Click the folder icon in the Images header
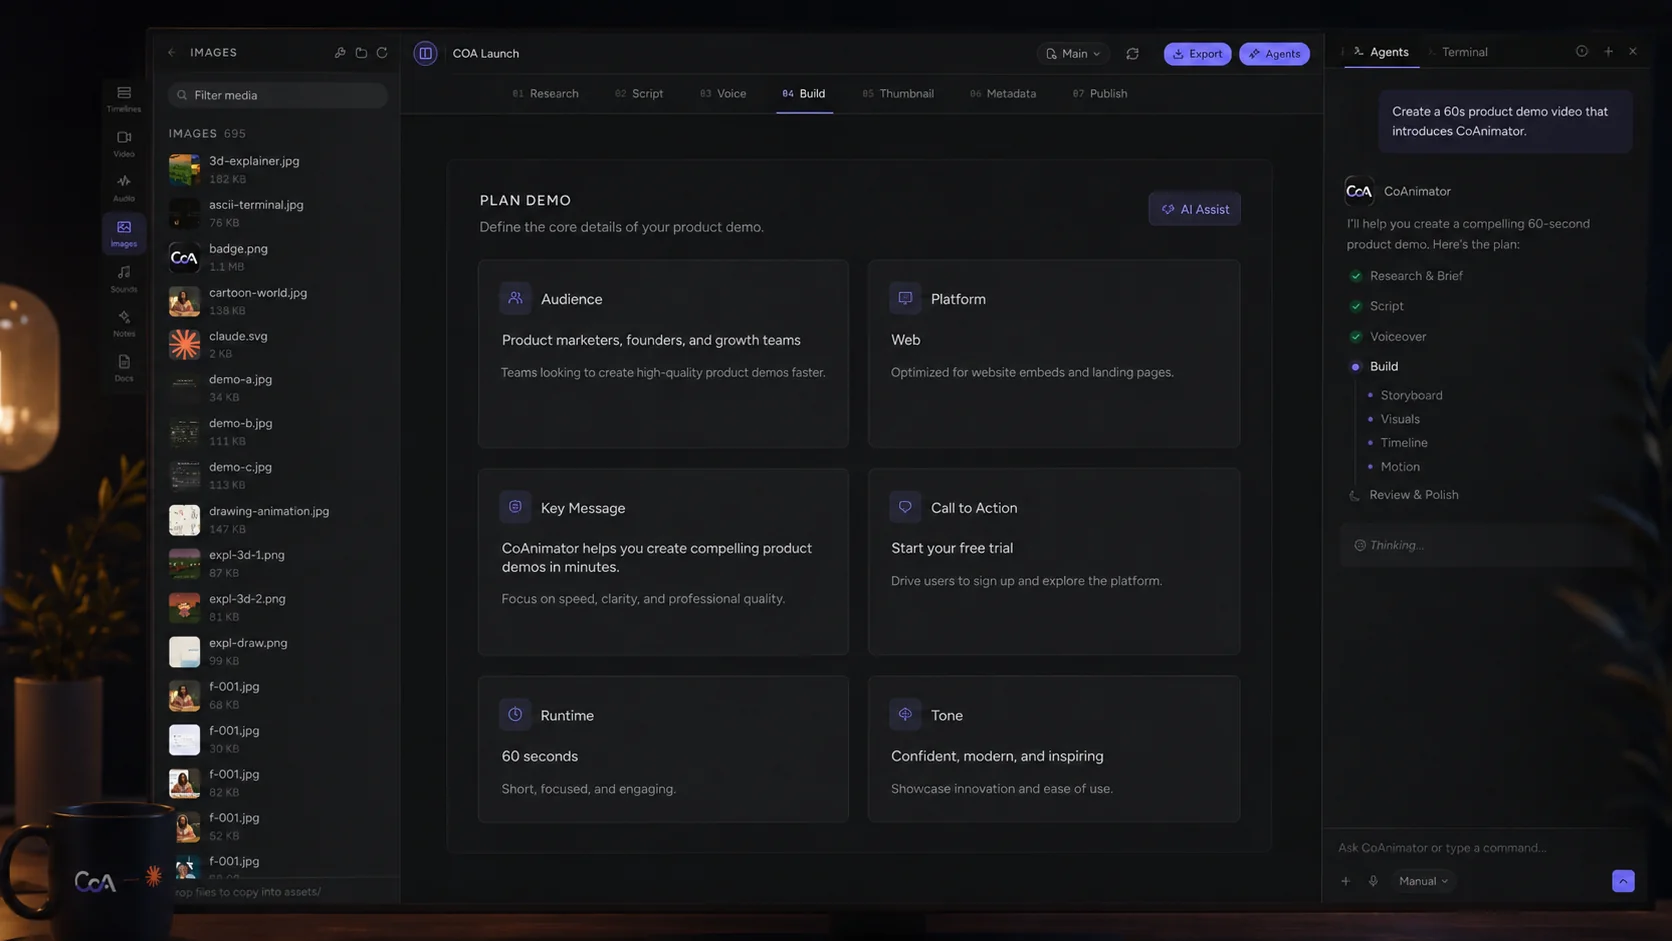The width and height of the screenshot is (1672, 941). click(x=361, y=53)
